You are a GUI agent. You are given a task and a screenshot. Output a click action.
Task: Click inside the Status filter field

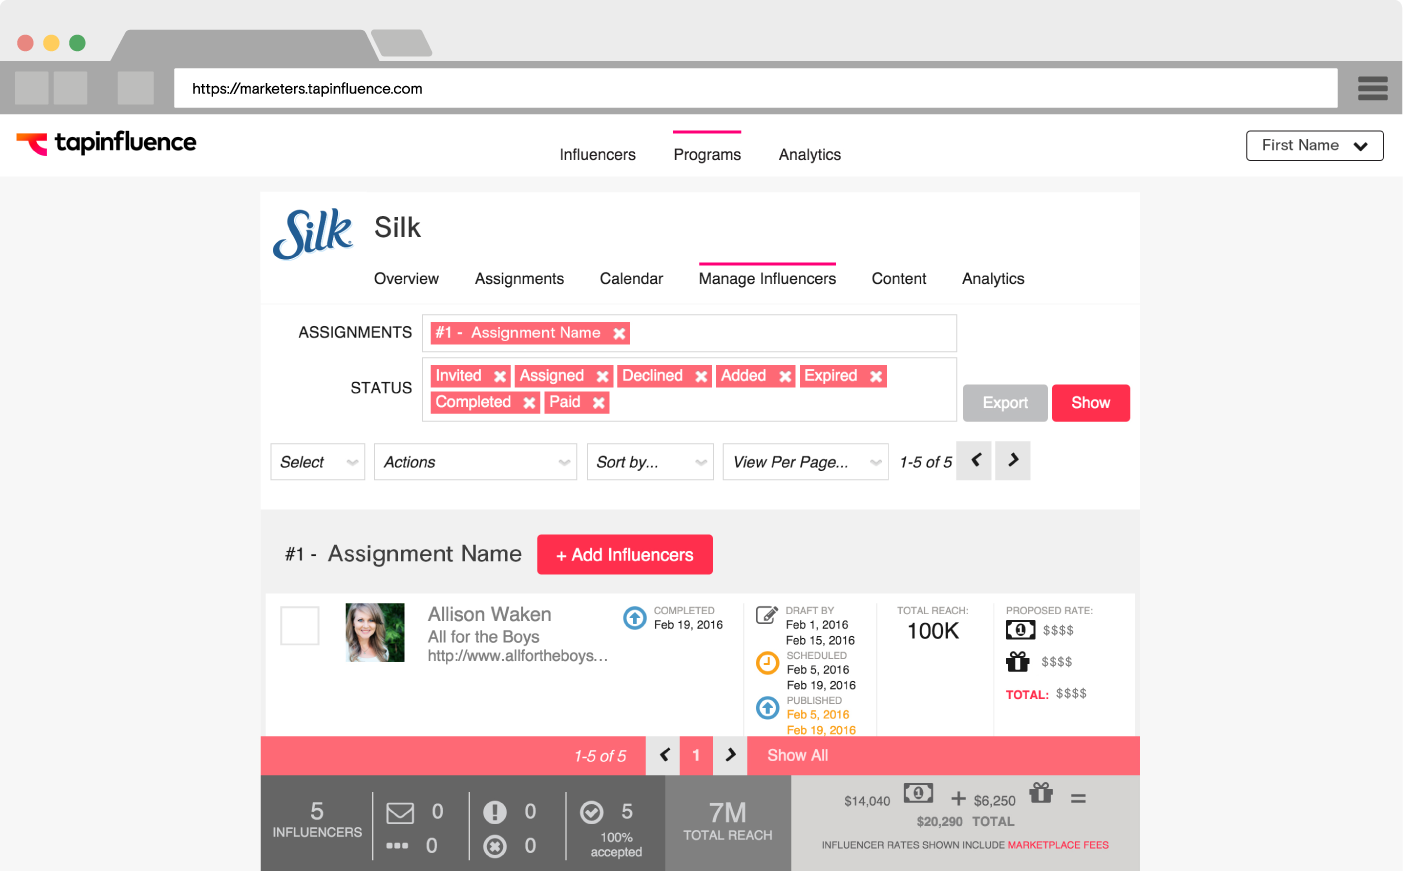689,389
